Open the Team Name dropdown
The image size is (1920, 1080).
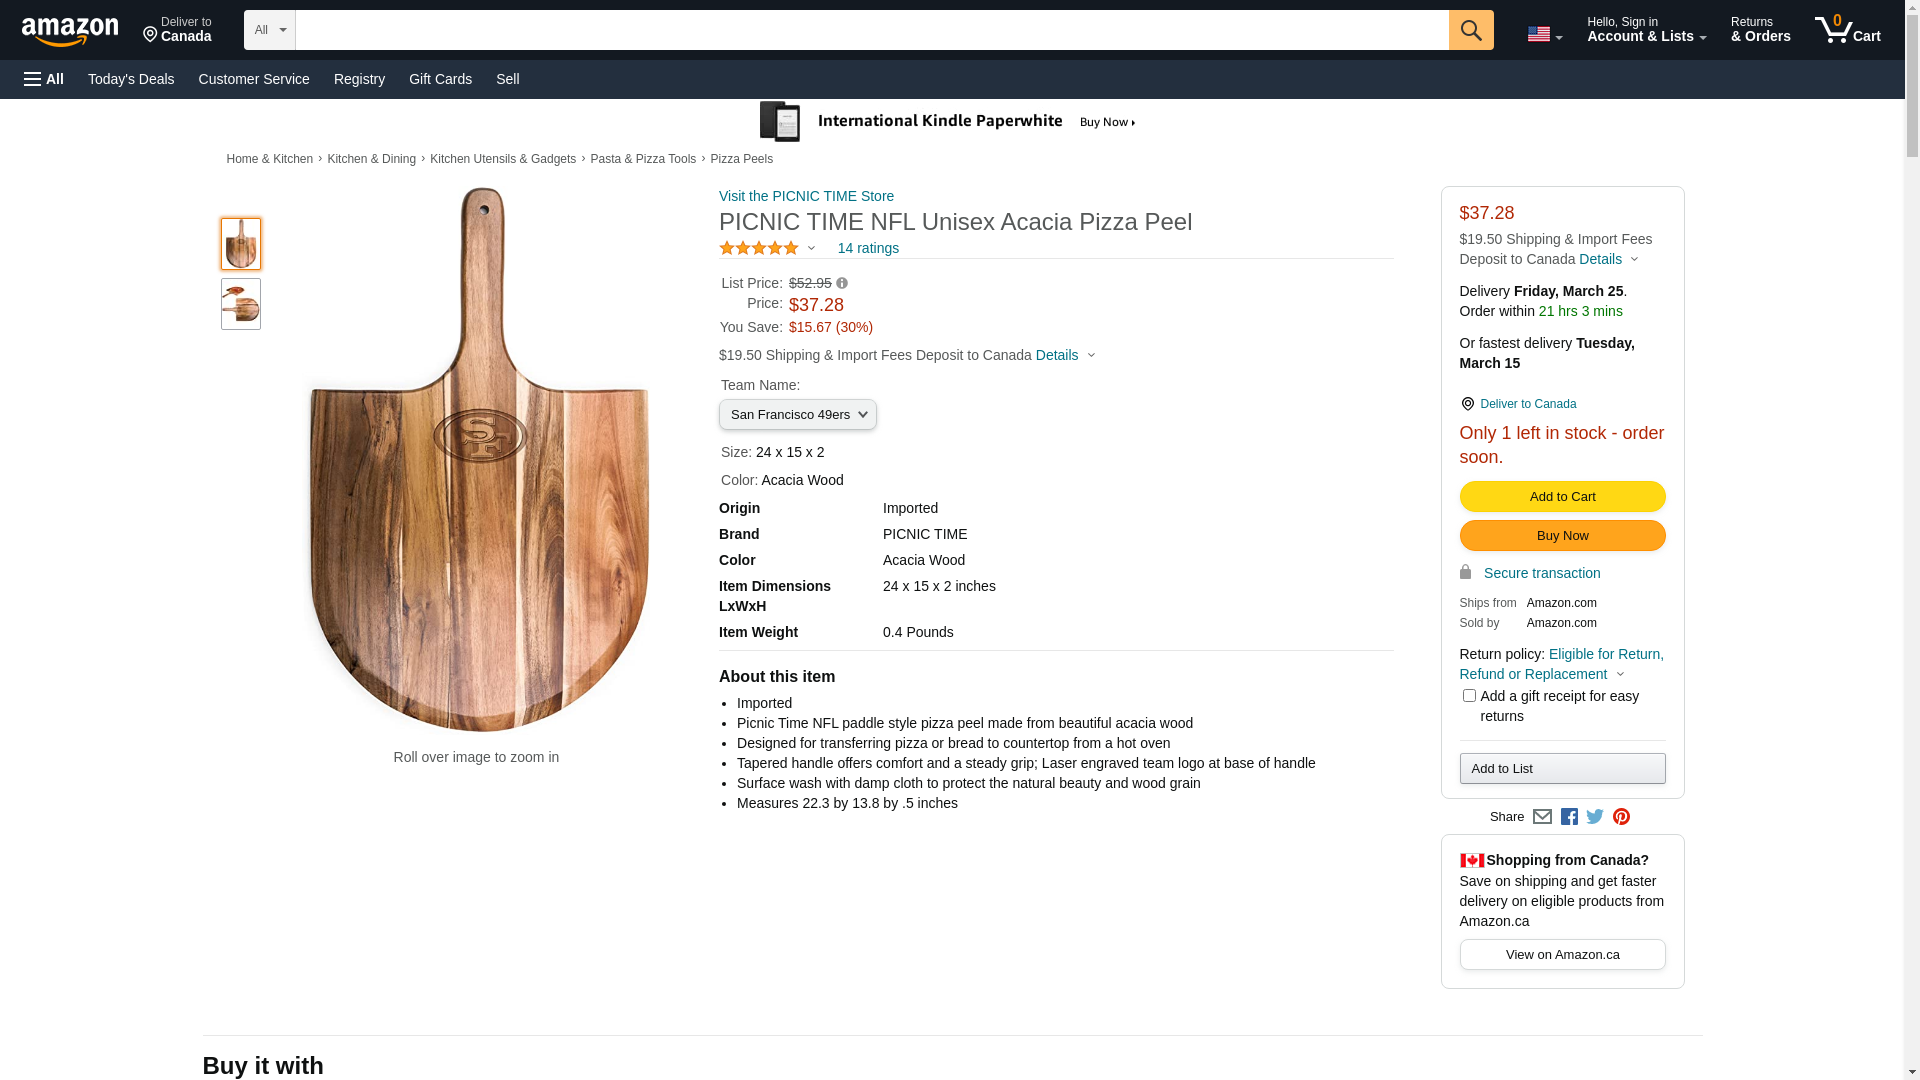tap(797, 415)
